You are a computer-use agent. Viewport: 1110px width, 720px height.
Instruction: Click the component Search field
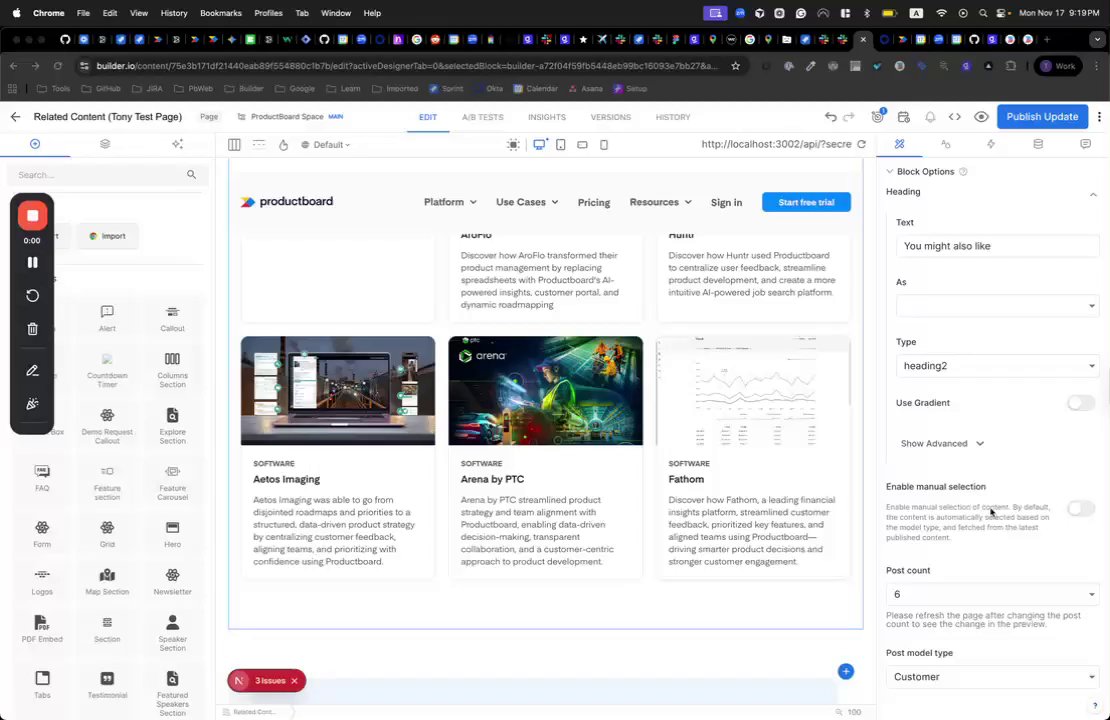click(107, 174)
